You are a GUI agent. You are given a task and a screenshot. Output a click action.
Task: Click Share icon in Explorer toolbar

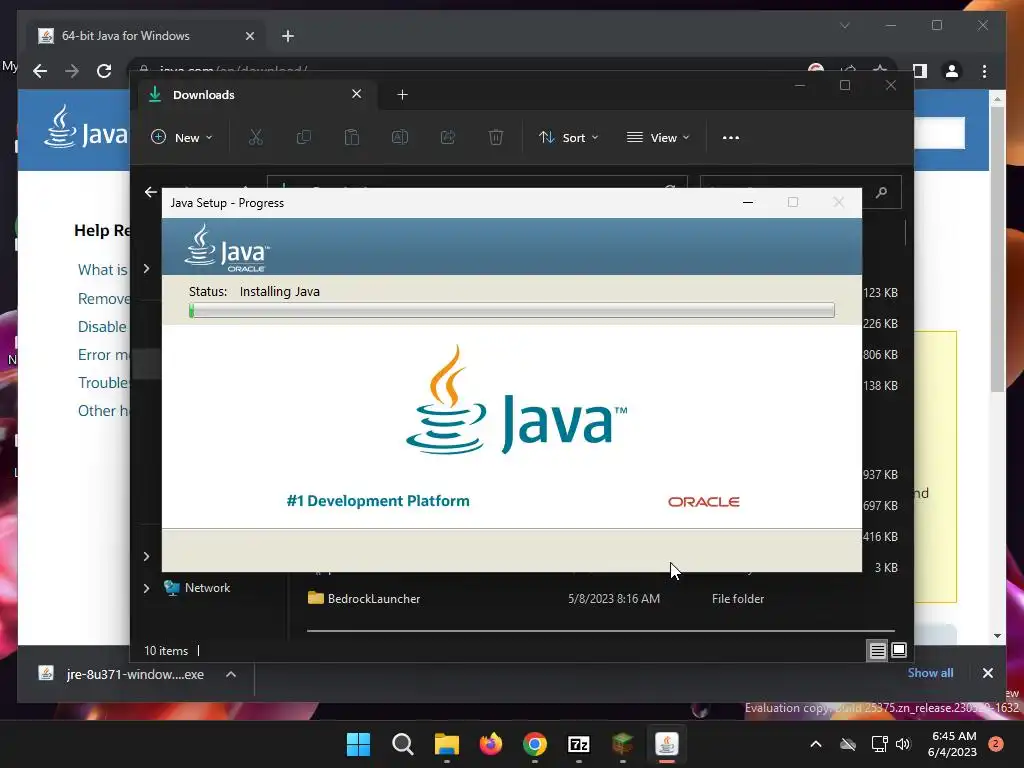(x=448, y=137)
